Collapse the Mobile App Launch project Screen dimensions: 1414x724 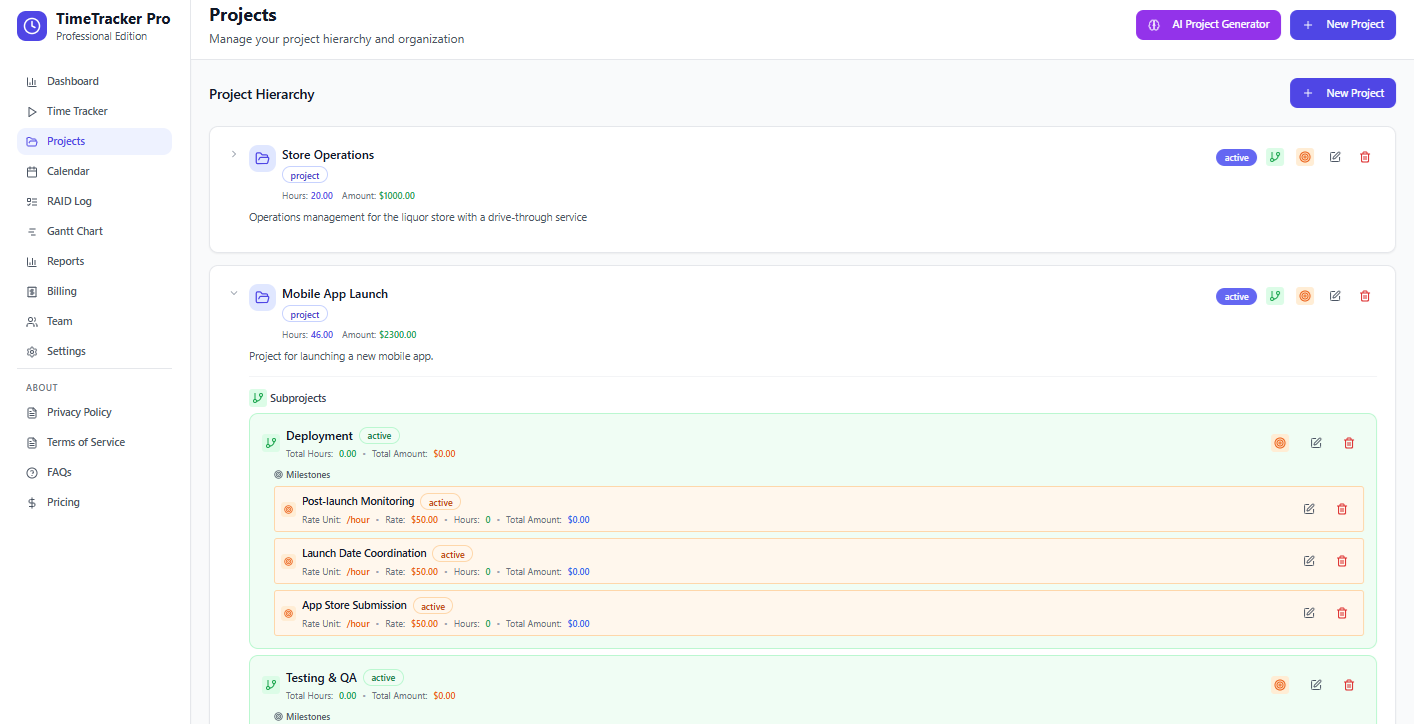(x=233, y=295)
